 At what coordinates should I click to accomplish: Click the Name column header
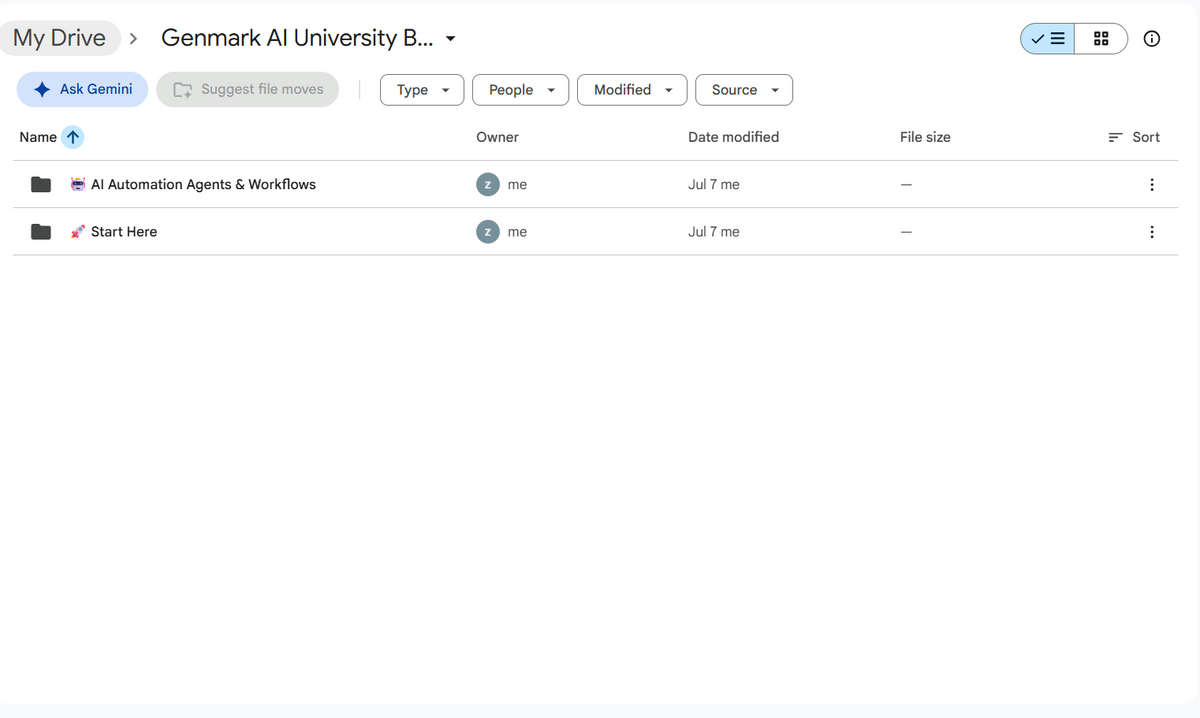38,137
